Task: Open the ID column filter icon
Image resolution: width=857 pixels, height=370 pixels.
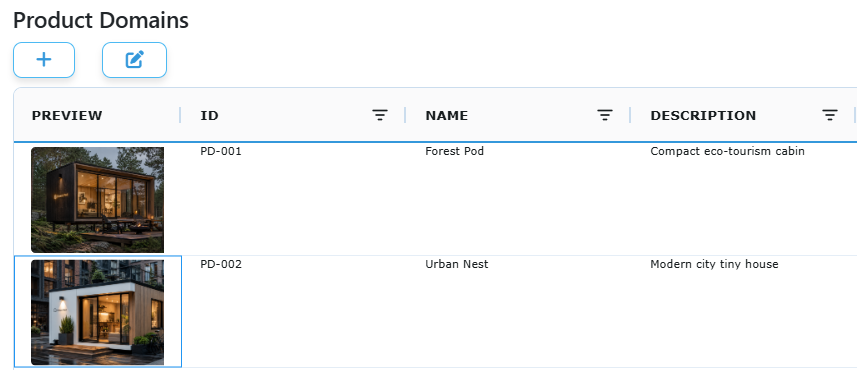Action: click(380, 115)
